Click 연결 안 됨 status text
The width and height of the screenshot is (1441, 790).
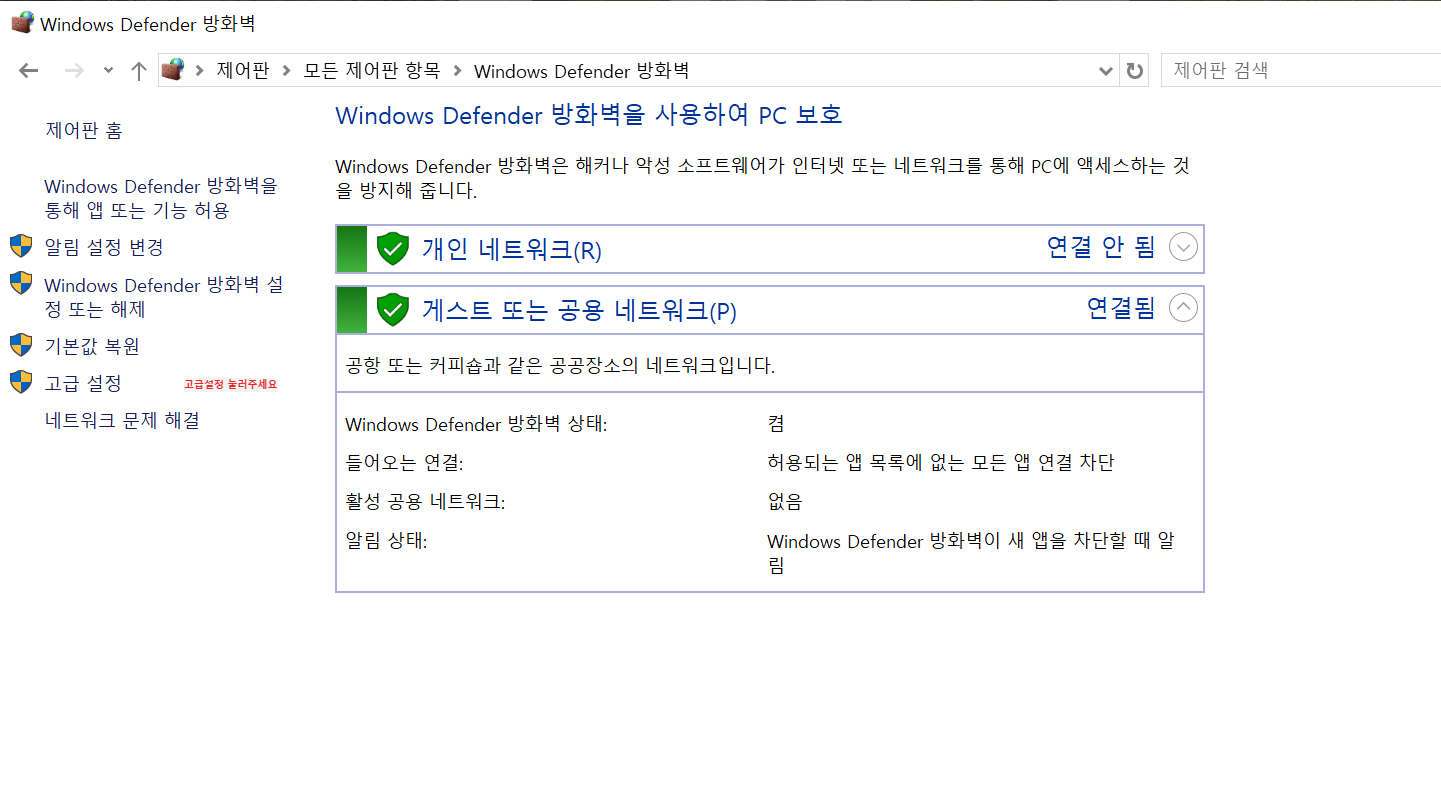point(1101,247)
